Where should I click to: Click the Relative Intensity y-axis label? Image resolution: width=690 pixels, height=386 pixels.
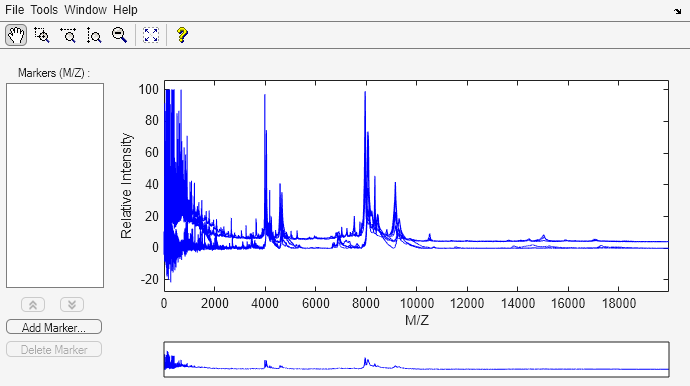coord(126,186)
